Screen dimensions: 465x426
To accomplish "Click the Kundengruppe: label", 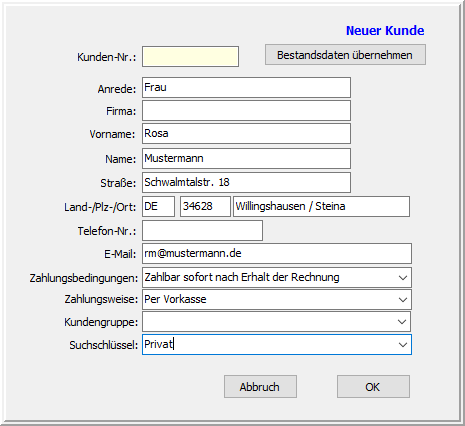I will click(101, 322).
